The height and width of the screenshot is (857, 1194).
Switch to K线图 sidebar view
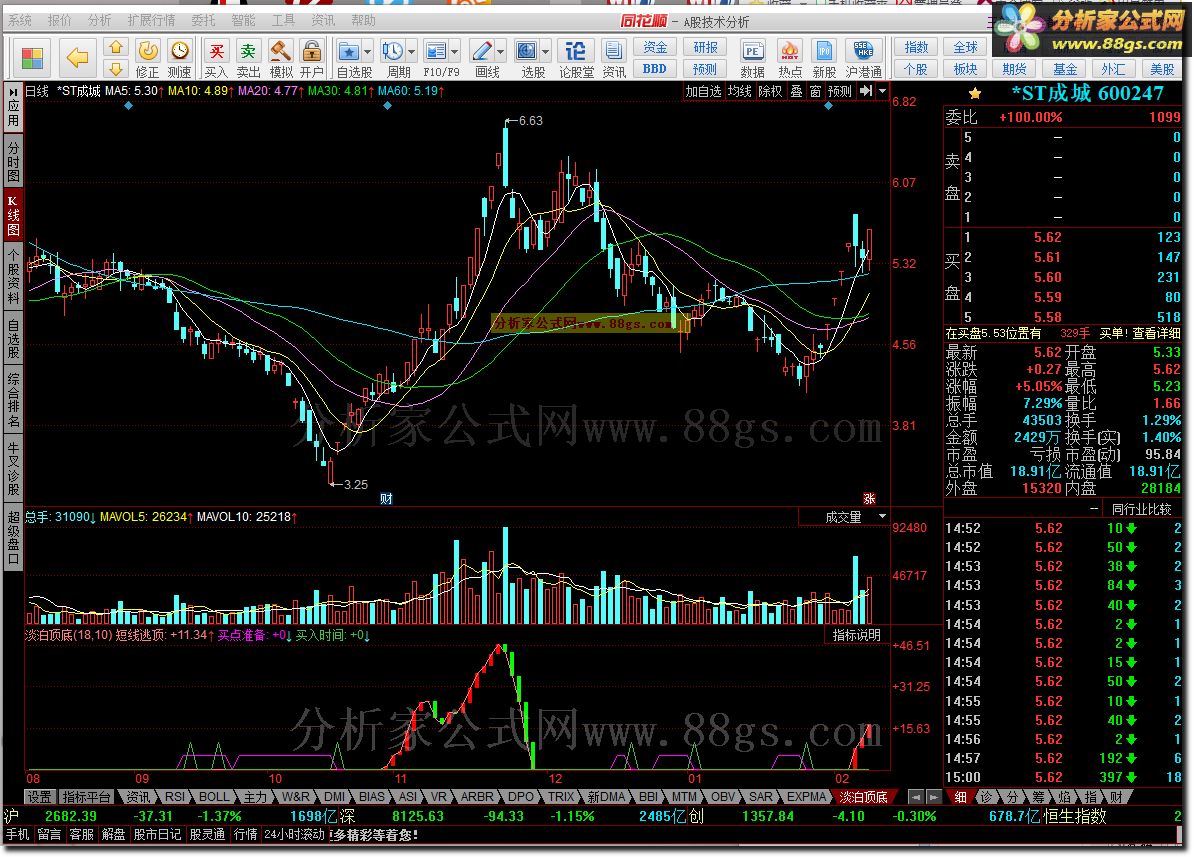tap(14, 214)
